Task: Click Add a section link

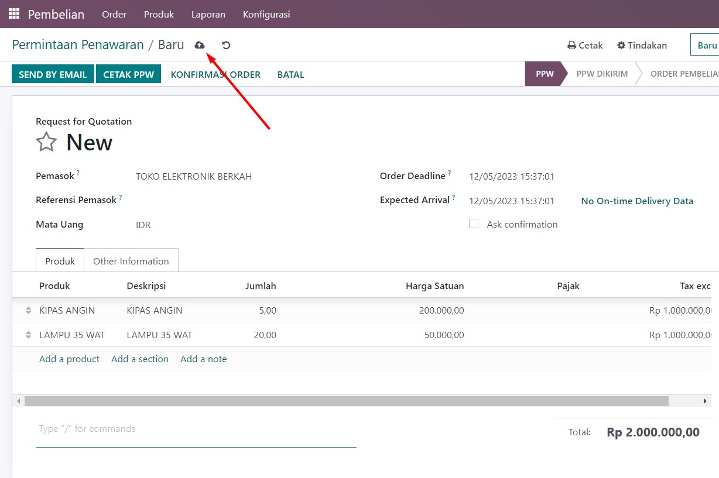Action: [x=140, y=359]
